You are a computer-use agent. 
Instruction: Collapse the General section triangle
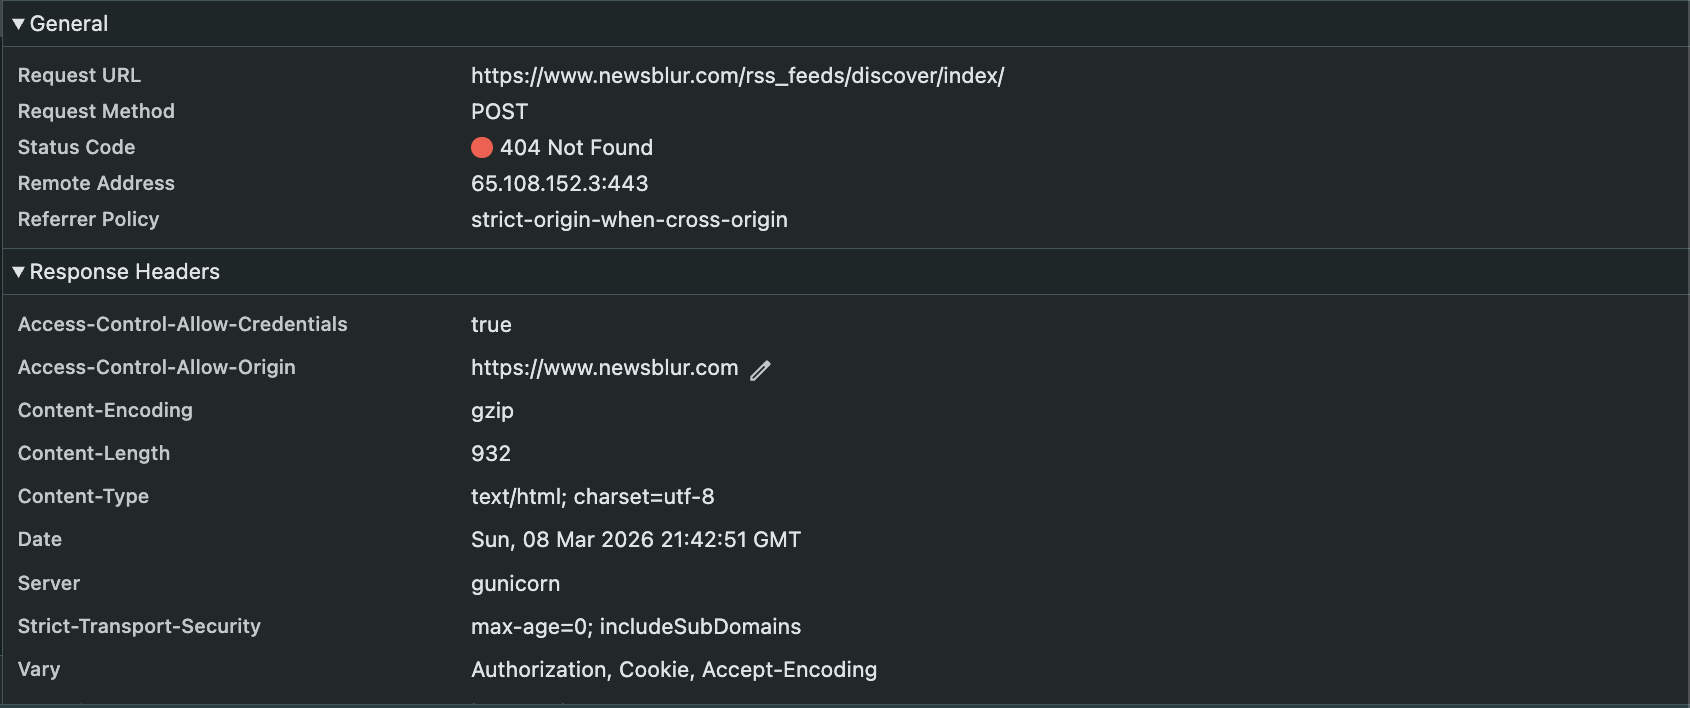18,24
